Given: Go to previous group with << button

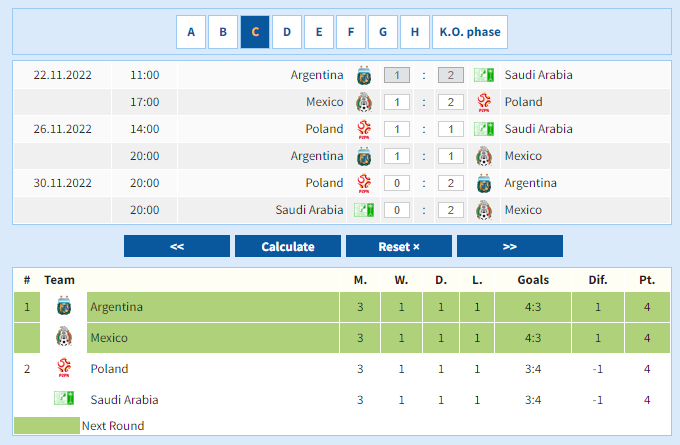Looking at the screenshot, I should coord(177,246).
